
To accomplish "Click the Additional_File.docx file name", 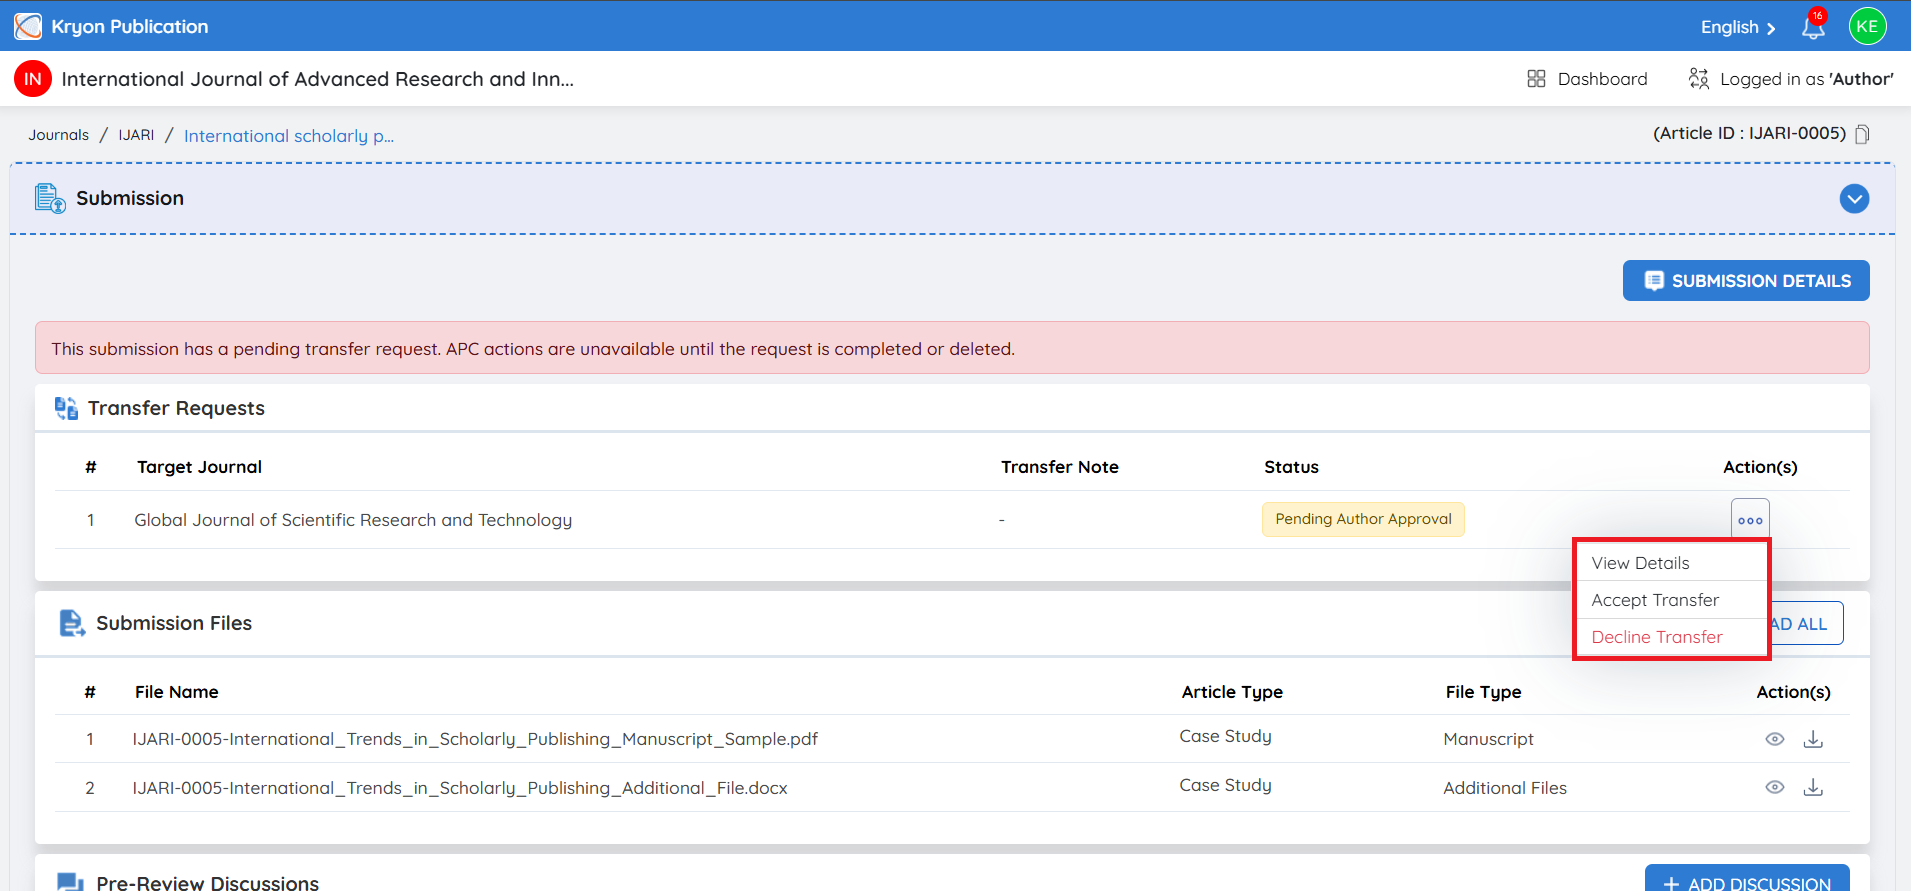I will click(460, 788).
